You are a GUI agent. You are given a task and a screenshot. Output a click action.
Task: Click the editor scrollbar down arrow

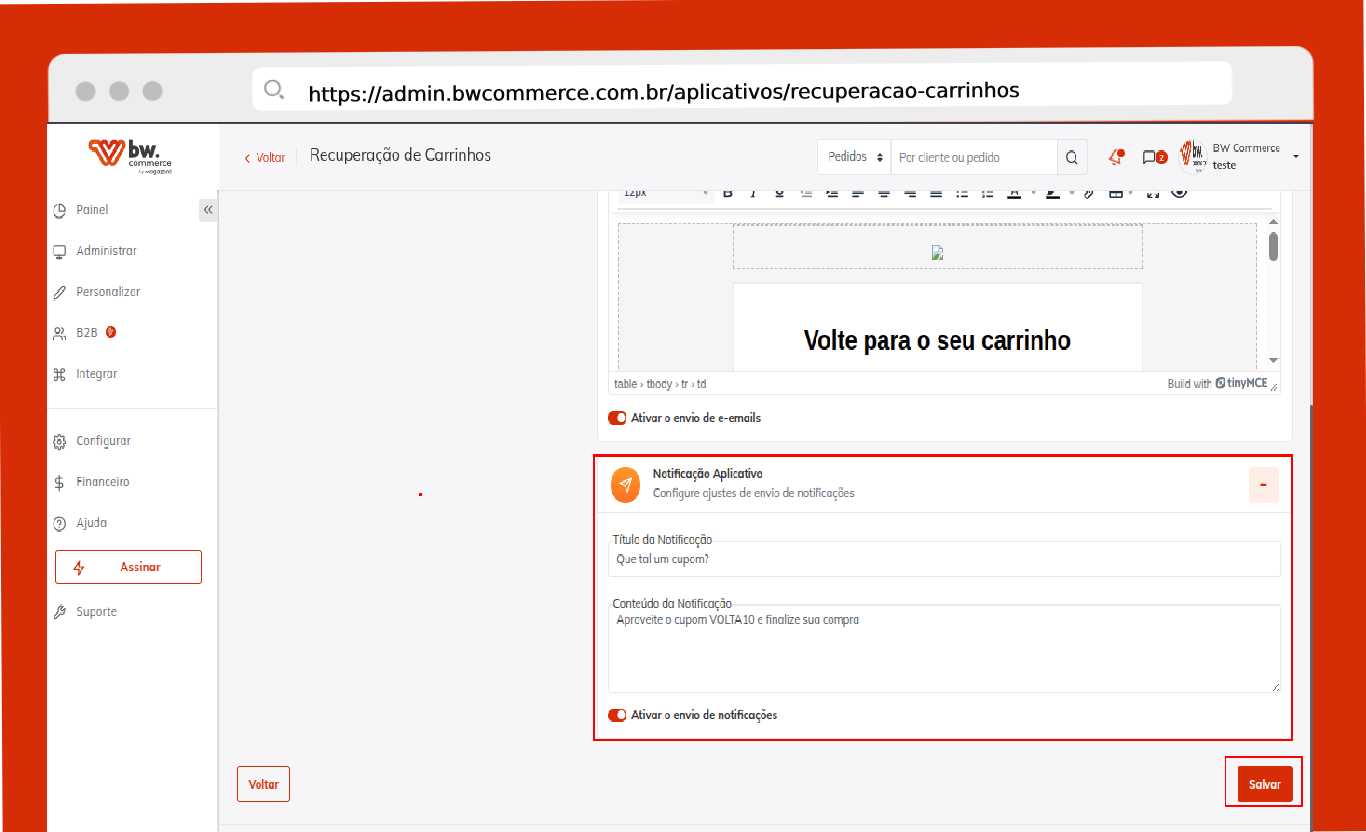point(1273,360)
